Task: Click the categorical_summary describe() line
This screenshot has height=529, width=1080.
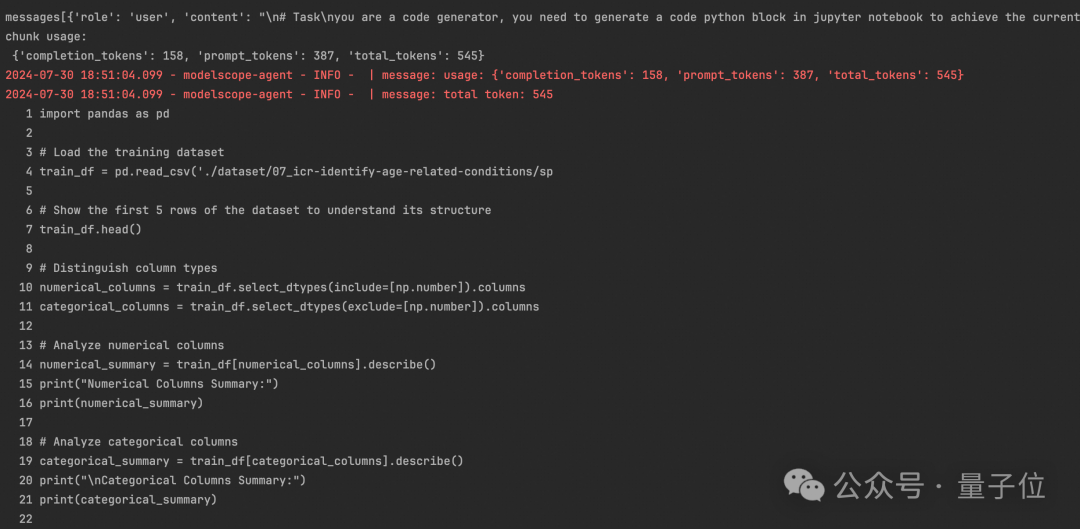Action: (251, 461)
